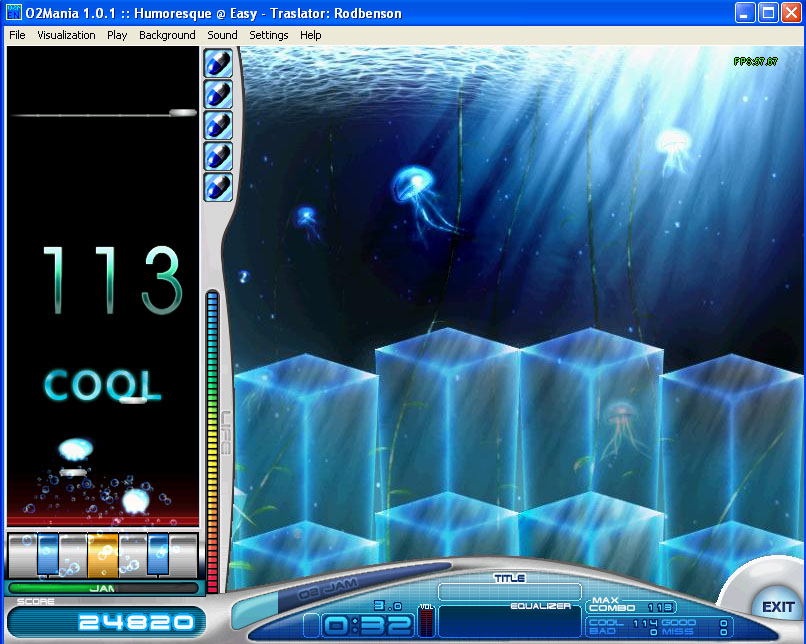Click the third pill item icon

coord(218,125)
